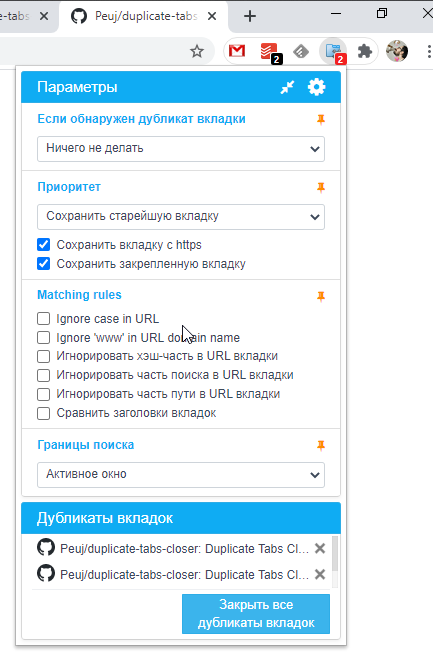This screenshot has height=661, width=433.
Task: Click the Gmail extension icon
Action: tap(237, 51)
